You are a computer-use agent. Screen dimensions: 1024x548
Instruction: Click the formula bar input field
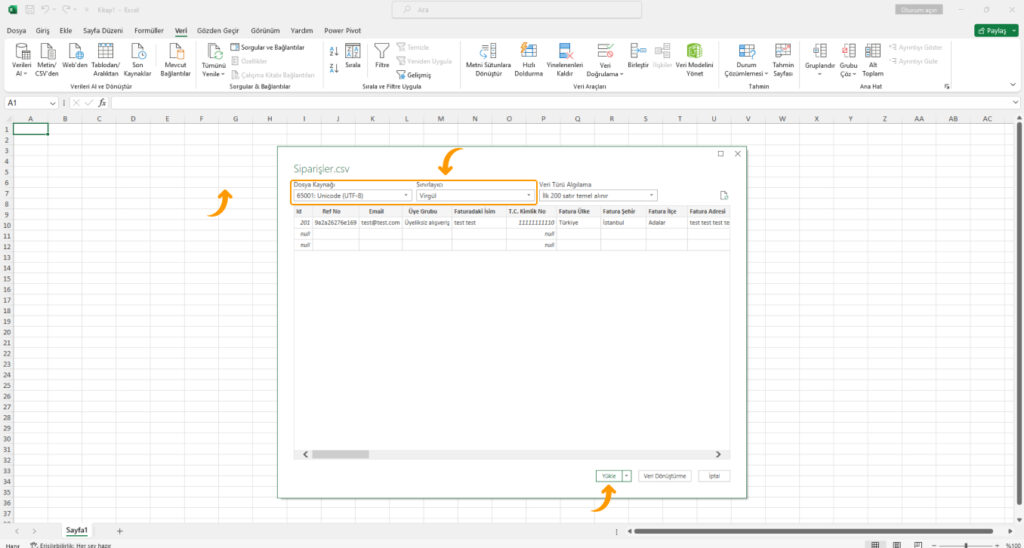pyautogui.click(x=560, y=103)
